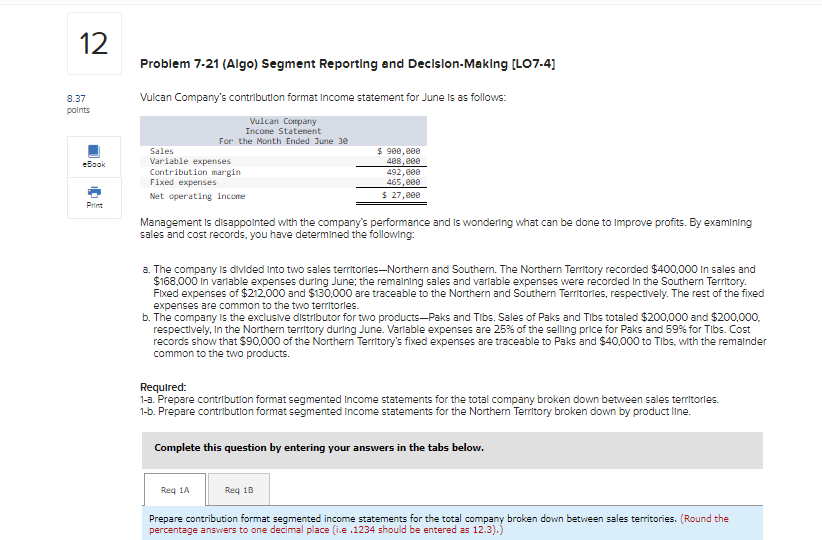Screen dimensions: 822x540
Task: Select the question number 12 box
Action: [x=94, y=44]
